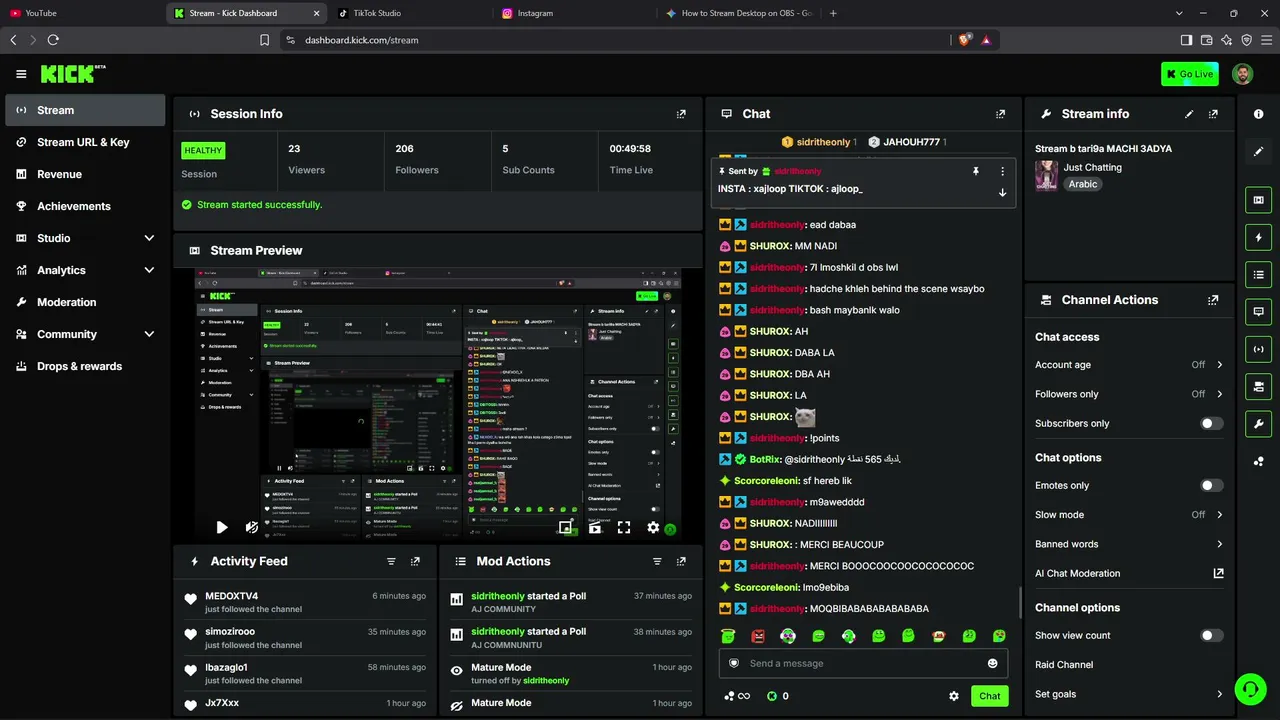This screenshot has height=720, width=1280.
Task: Open the support headset bubble
Action: point(1249,689)
